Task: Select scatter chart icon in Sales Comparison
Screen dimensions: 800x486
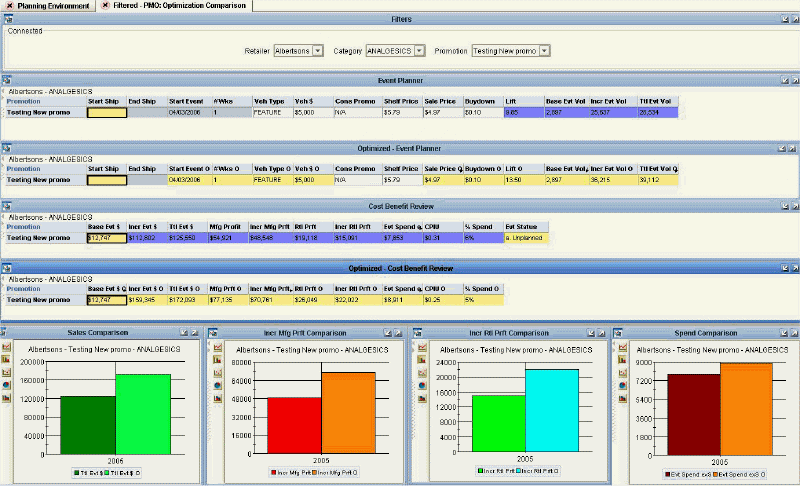Action: [x=6, y=372]
